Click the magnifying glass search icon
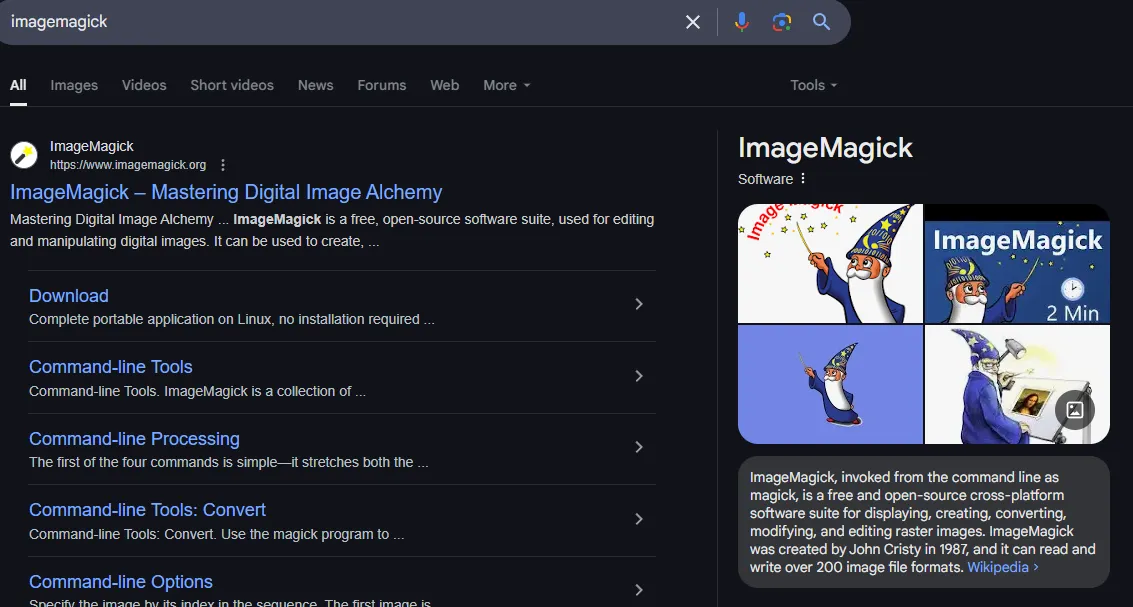Screen dimensions: 1133x607 coord(821,22)
